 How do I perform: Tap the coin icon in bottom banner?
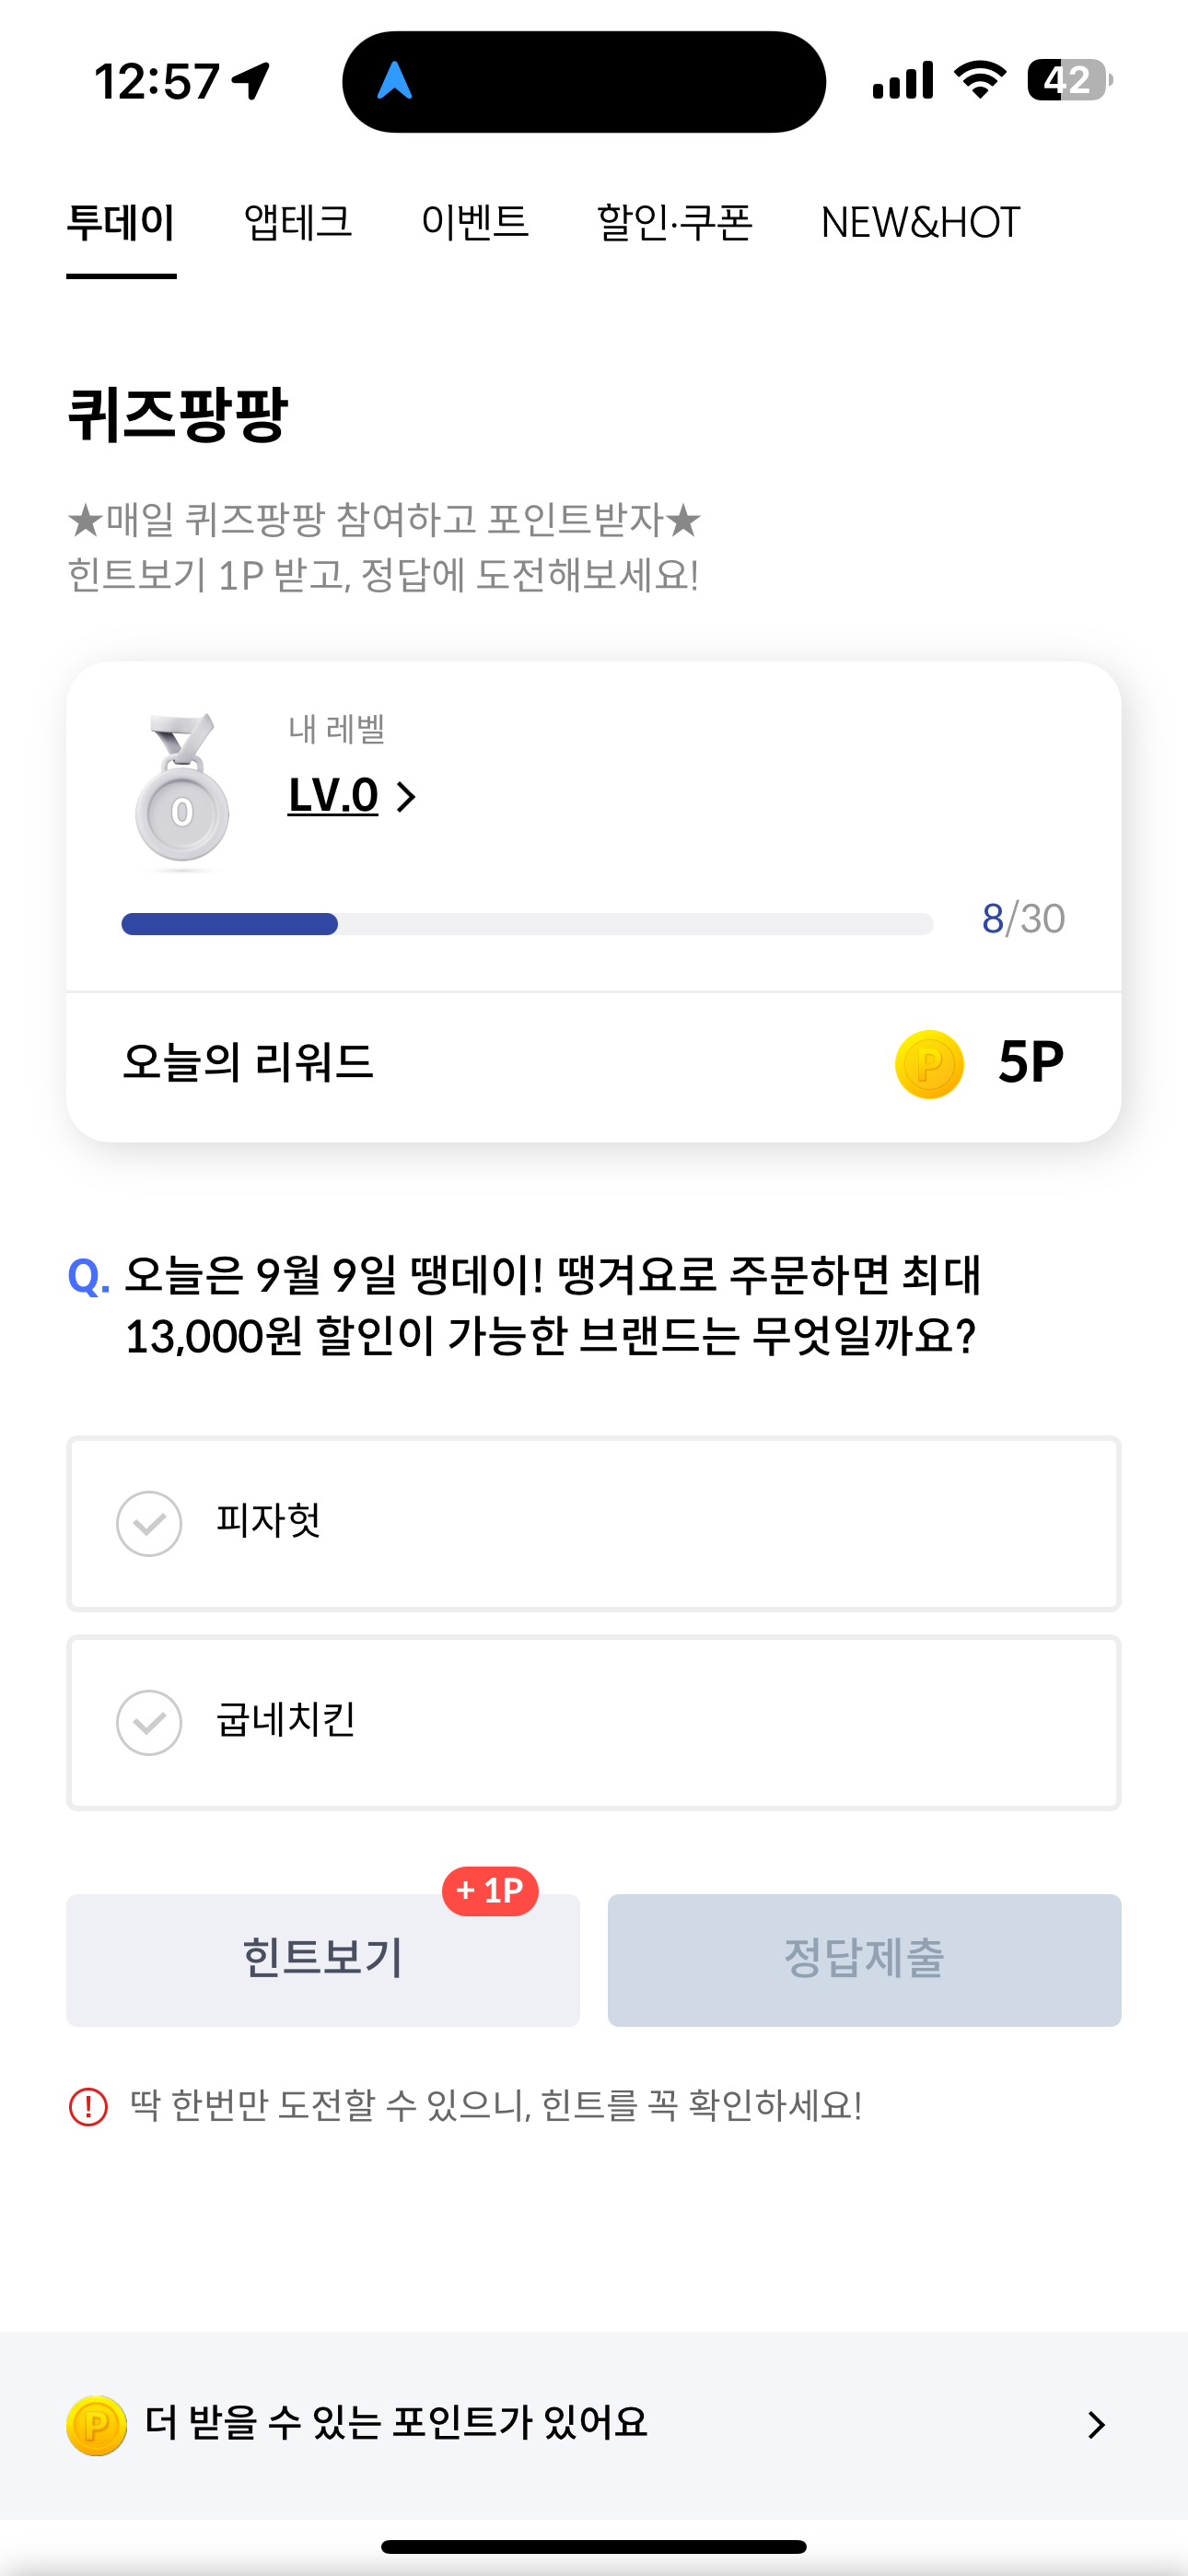point(96,2425)
